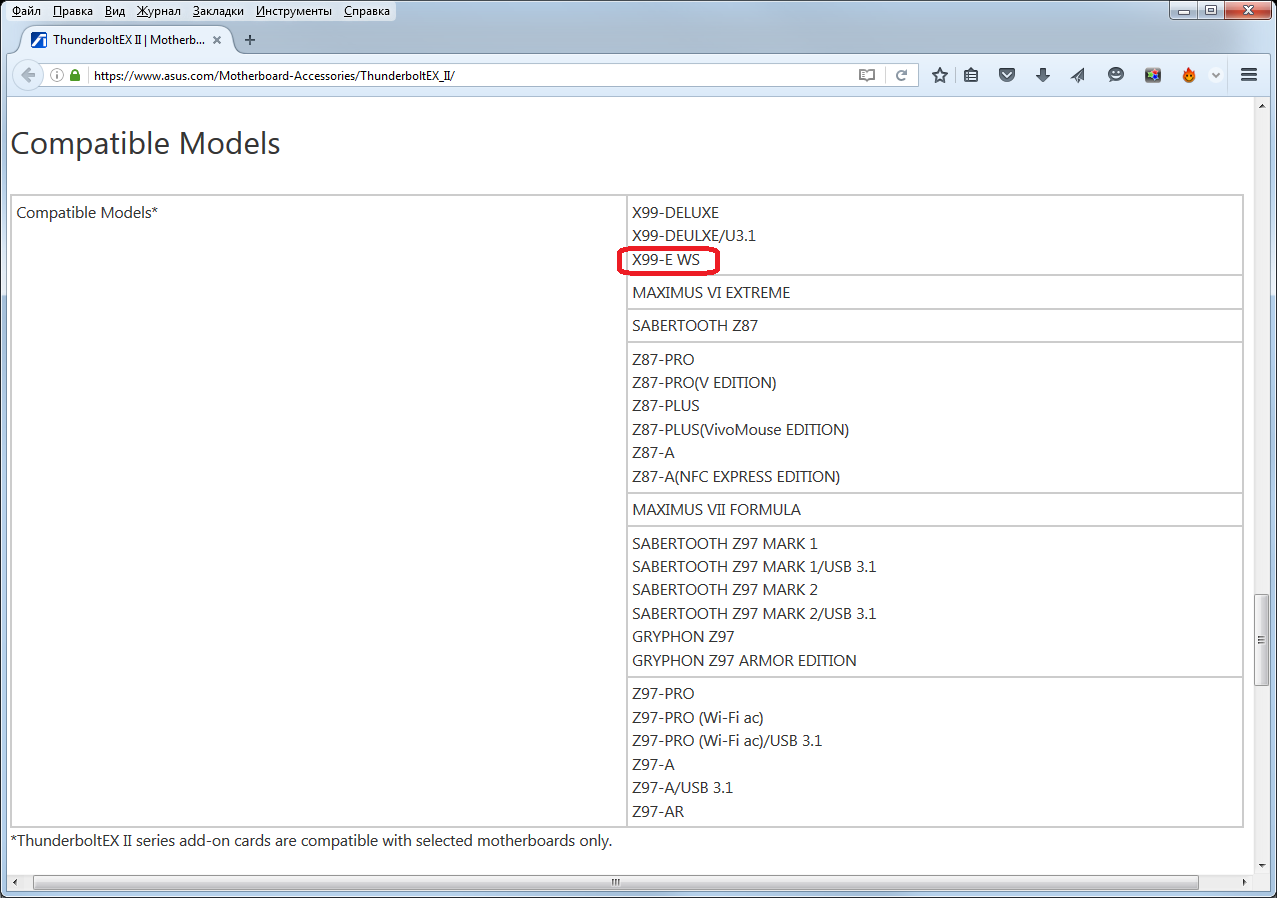Click GRYPHON Z97 entry
1277x898 pixels.
point(683,637)
